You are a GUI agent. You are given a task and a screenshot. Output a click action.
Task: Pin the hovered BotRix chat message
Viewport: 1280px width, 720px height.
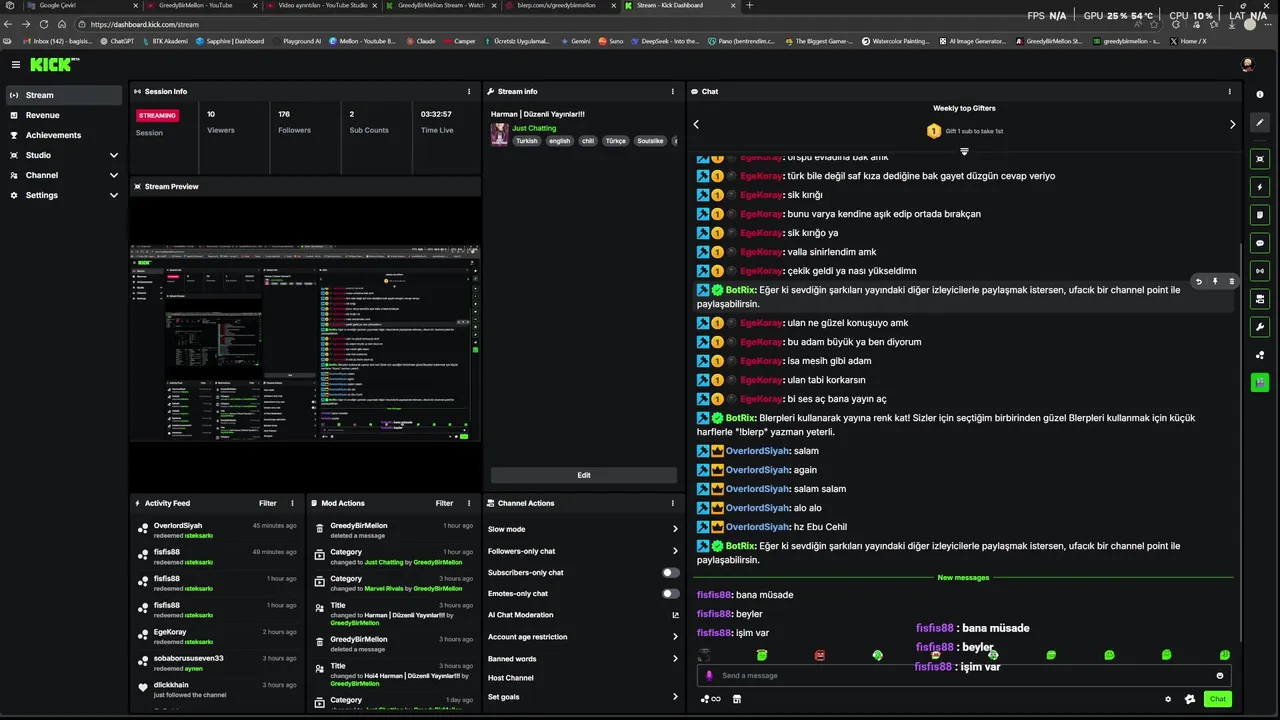[x=1215, y=282]
